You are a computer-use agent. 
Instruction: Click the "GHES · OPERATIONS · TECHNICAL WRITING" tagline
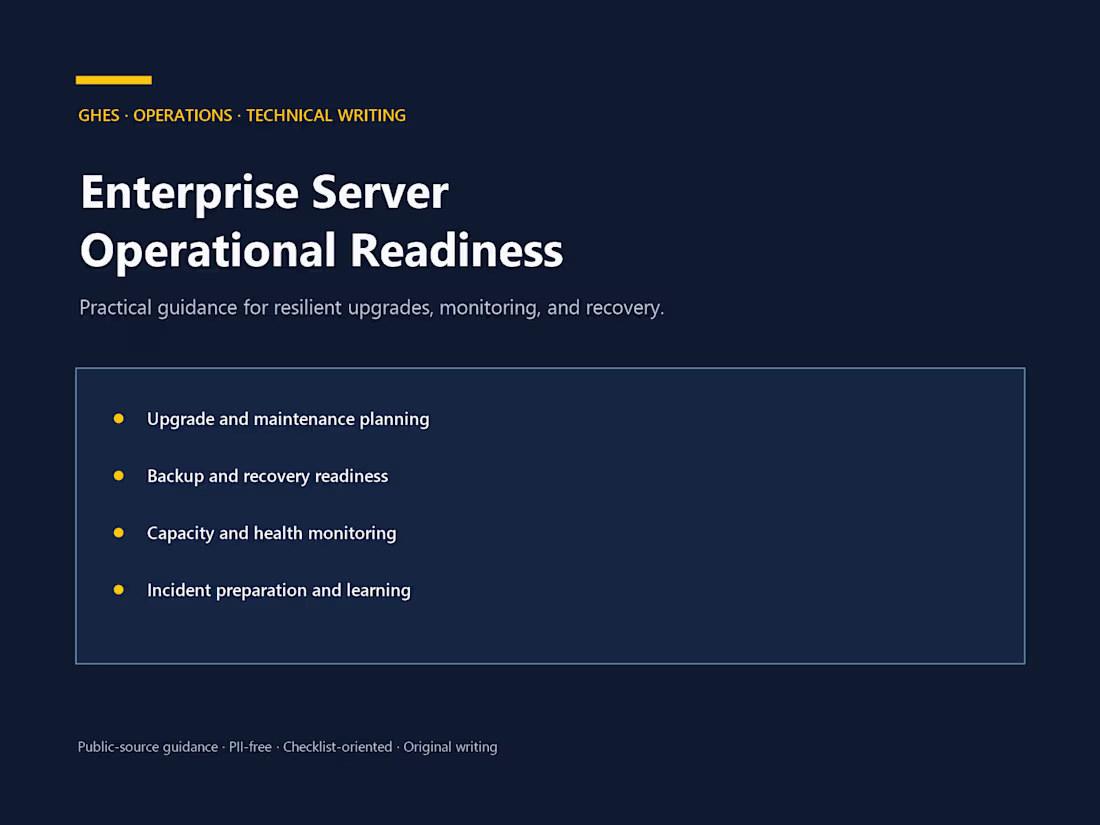point(242,115)
